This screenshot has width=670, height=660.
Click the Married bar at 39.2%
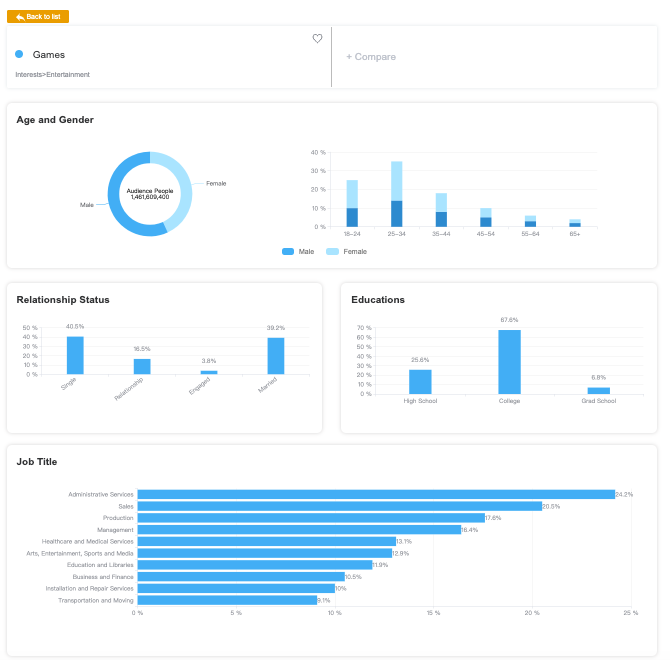point(276,356)
